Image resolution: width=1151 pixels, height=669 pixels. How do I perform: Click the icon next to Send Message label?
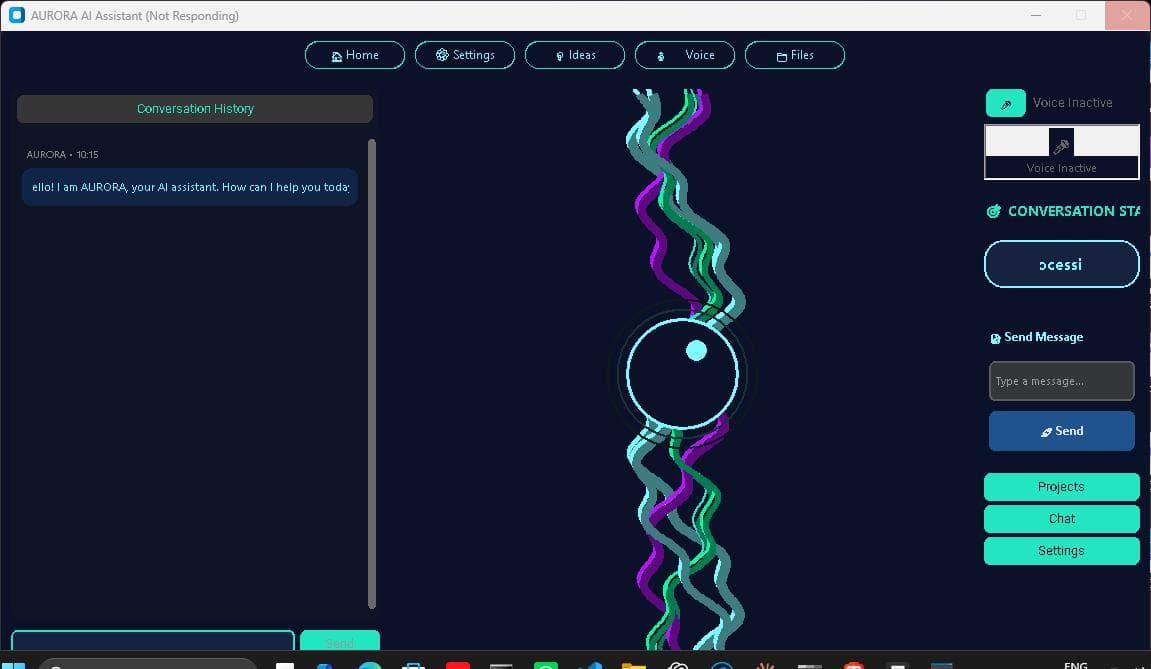995,338
